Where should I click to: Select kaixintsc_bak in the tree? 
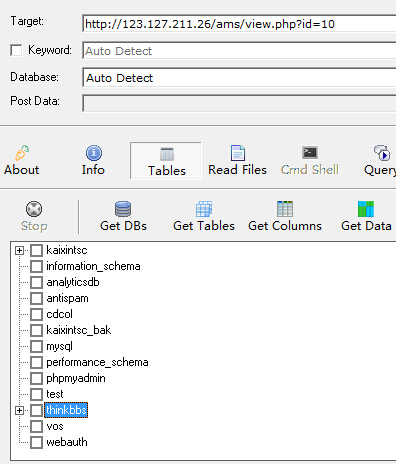pos(78,330)
